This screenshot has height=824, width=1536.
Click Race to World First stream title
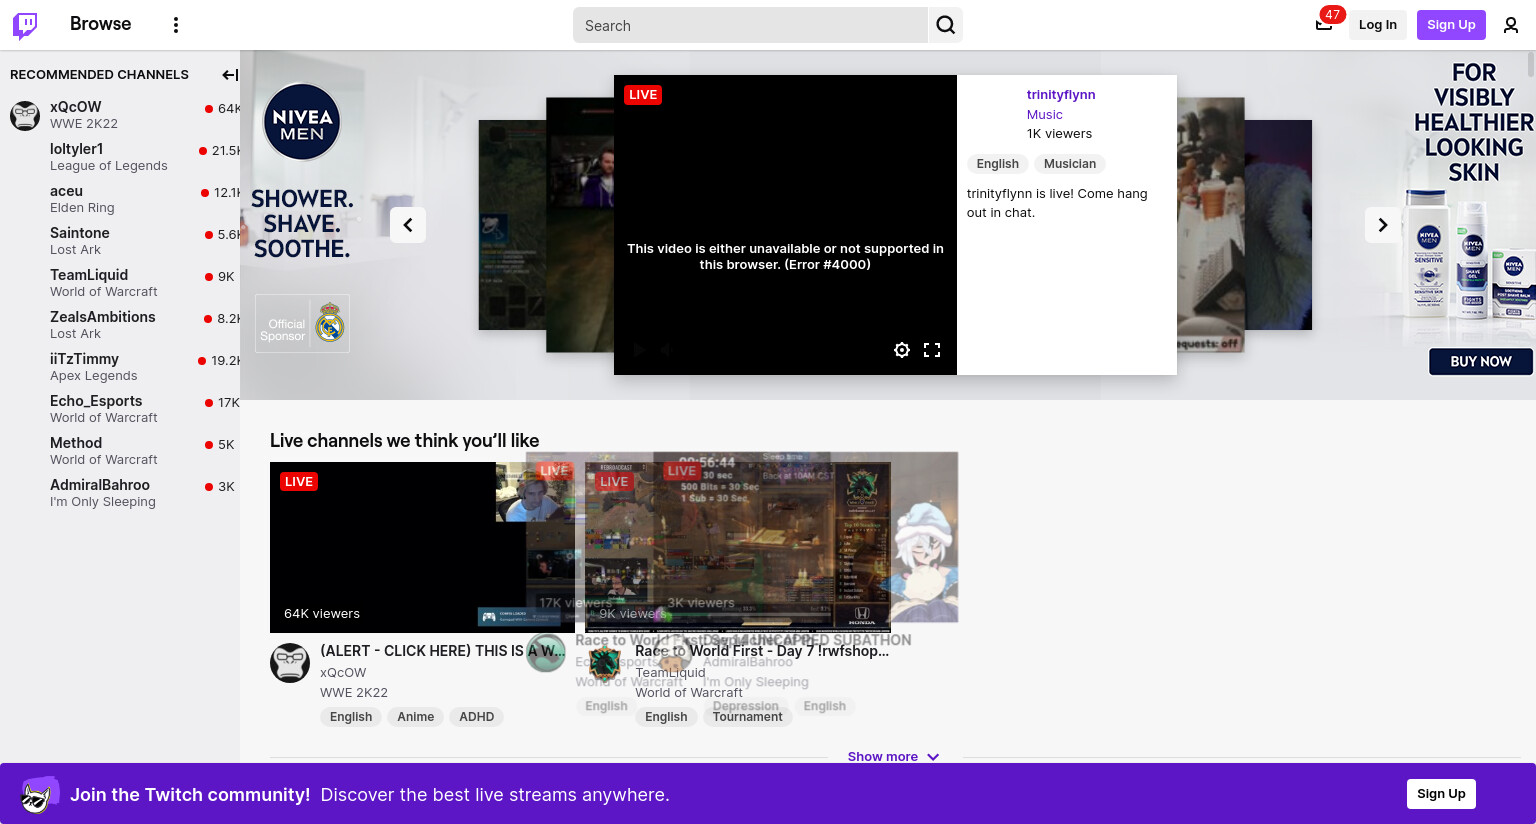(x=762, y=651)
